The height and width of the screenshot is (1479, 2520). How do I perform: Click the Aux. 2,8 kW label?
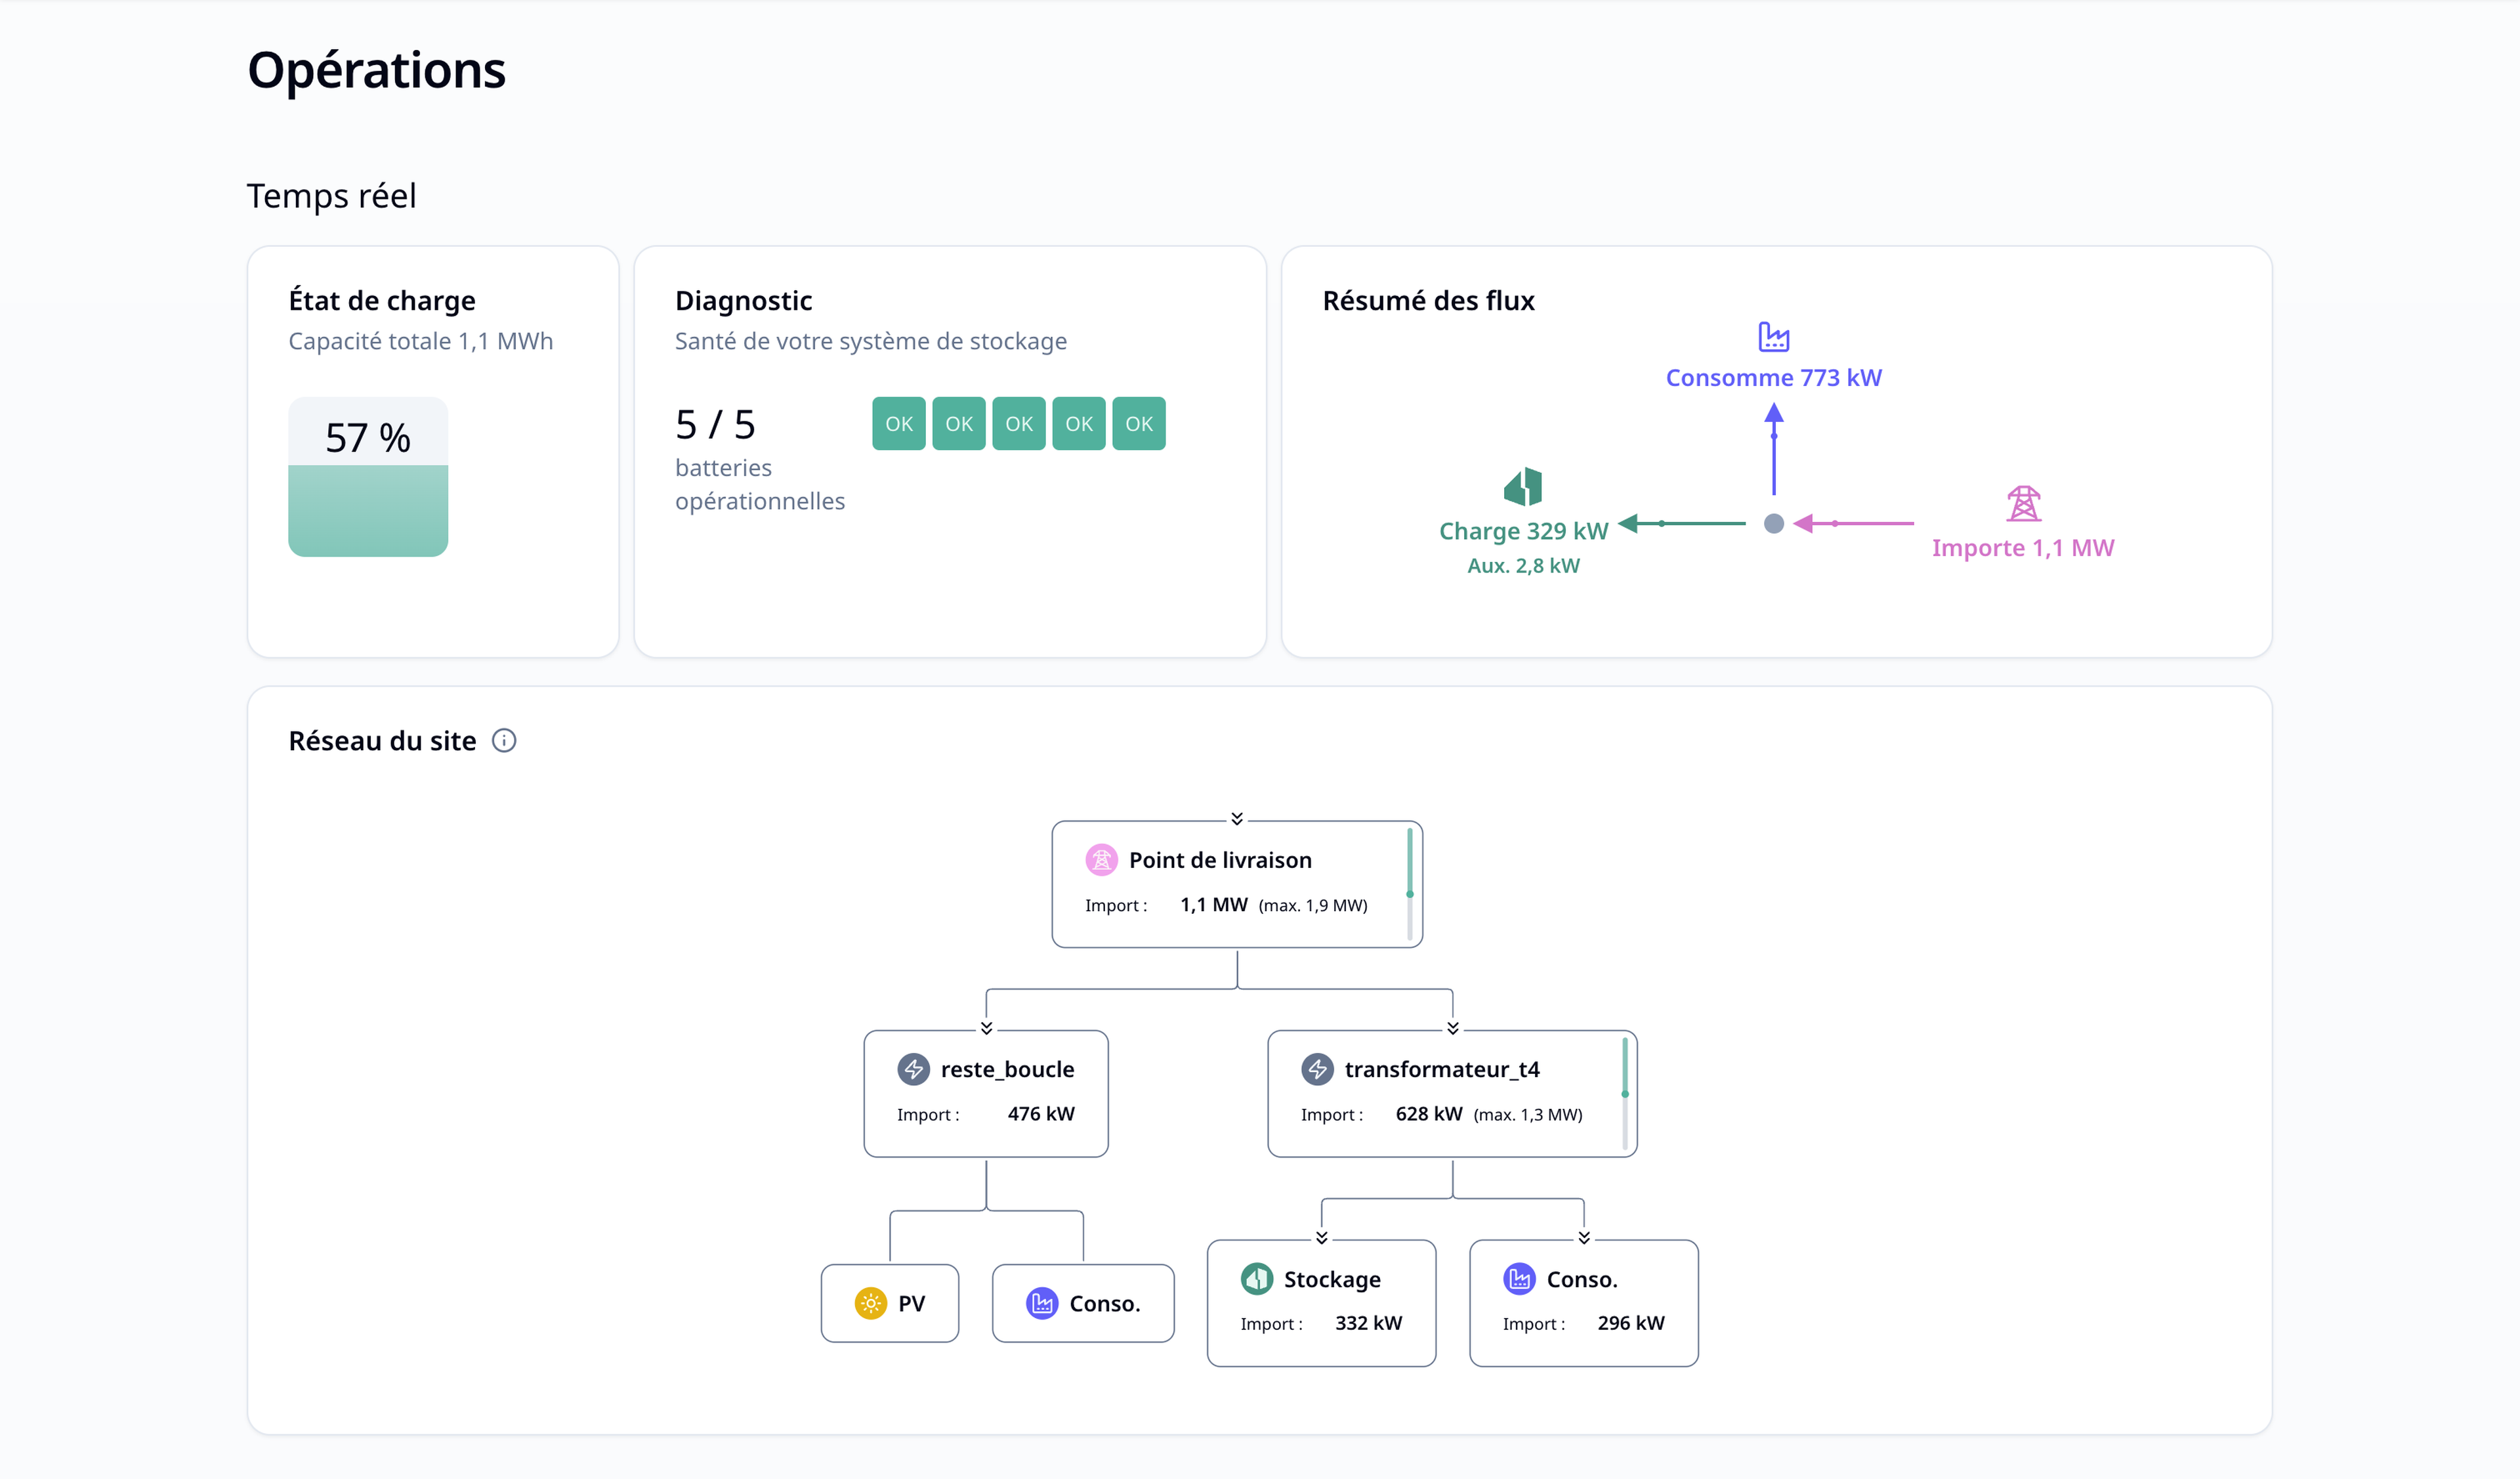pos(1523,566)
